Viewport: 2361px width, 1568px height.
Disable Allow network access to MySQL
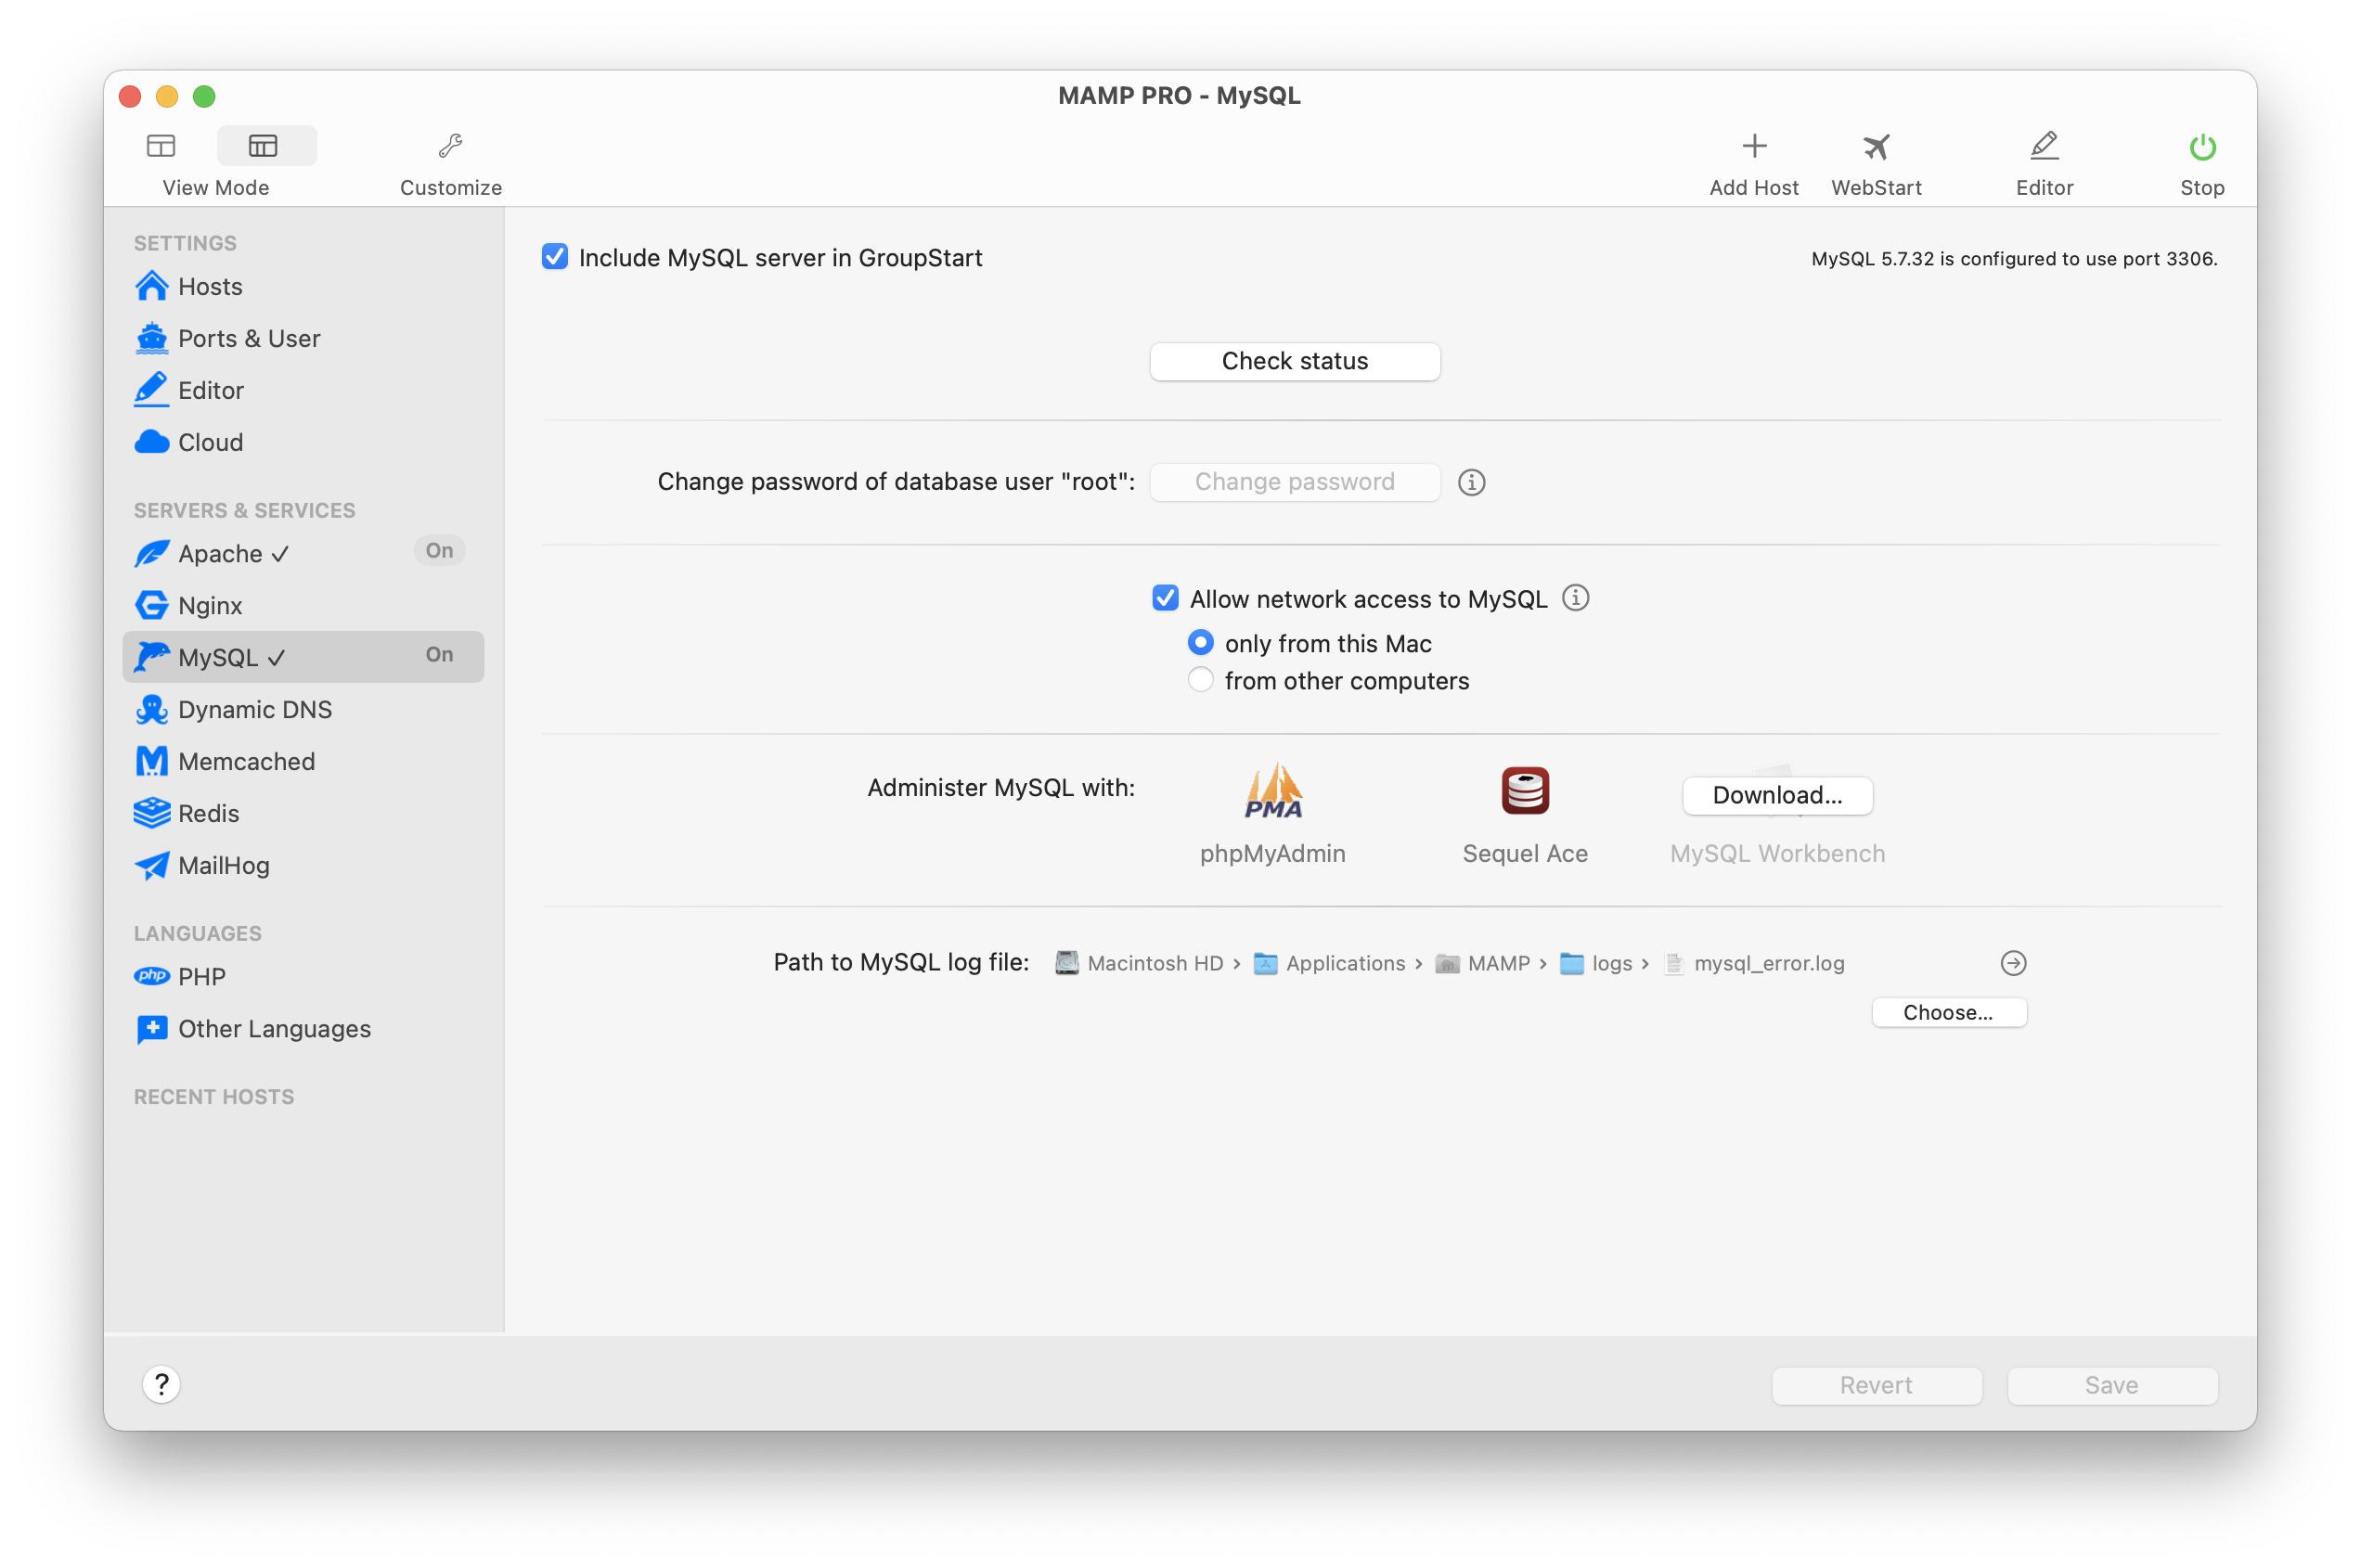tap(1165, 598)
